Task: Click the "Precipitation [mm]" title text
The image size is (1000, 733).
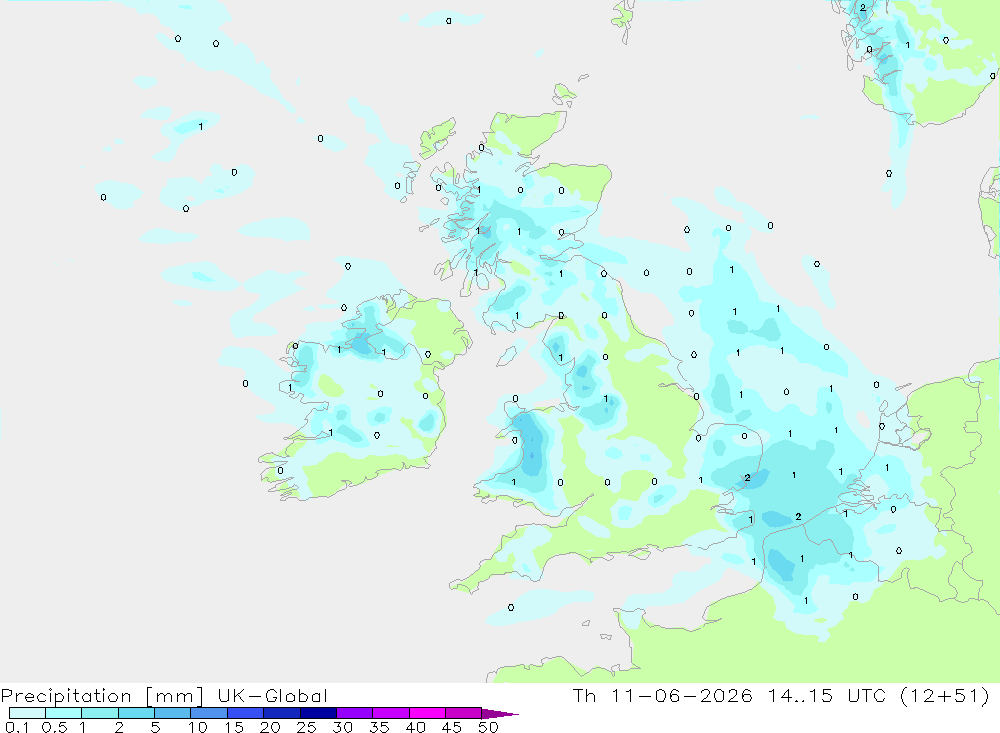Action: pos(103,696)
